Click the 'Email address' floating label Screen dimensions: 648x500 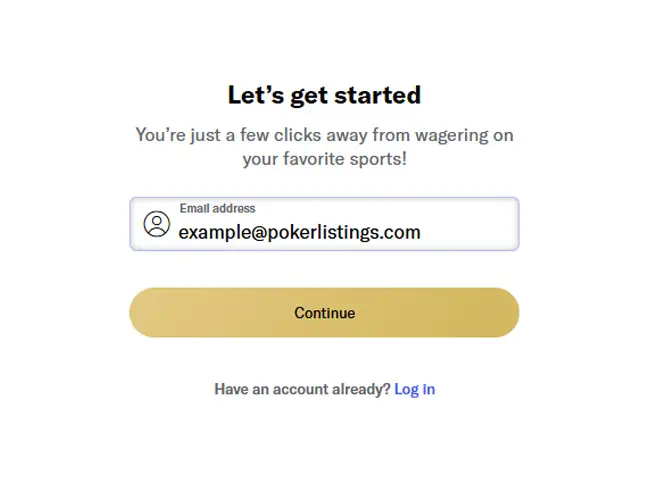click(x=217, y=209)
